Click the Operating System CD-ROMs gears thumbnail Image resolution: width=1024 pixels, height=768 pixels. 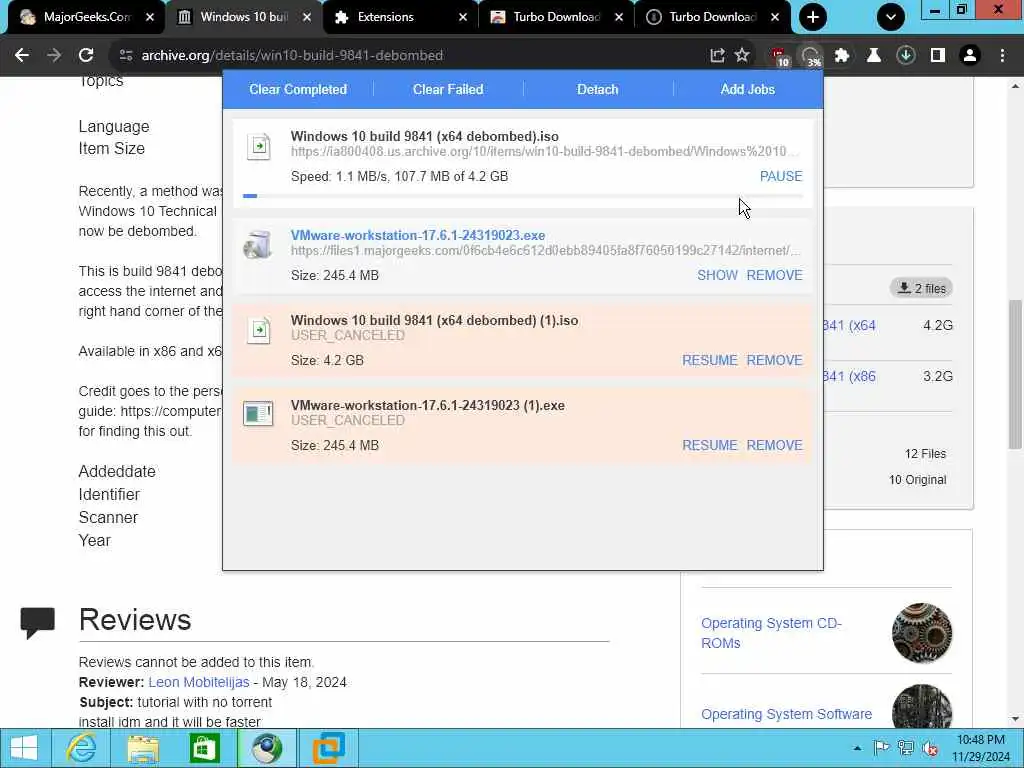[921, 633]
